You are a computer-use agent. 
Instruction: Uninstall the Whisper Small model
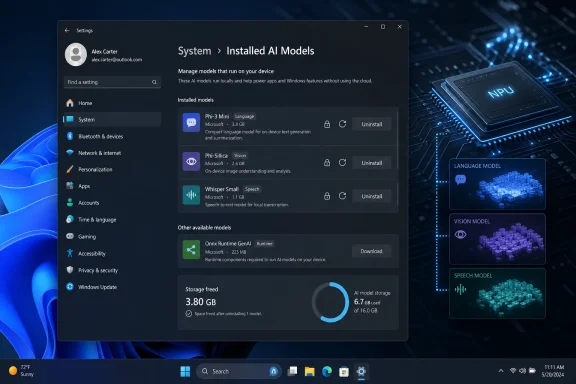pos(371,196)
